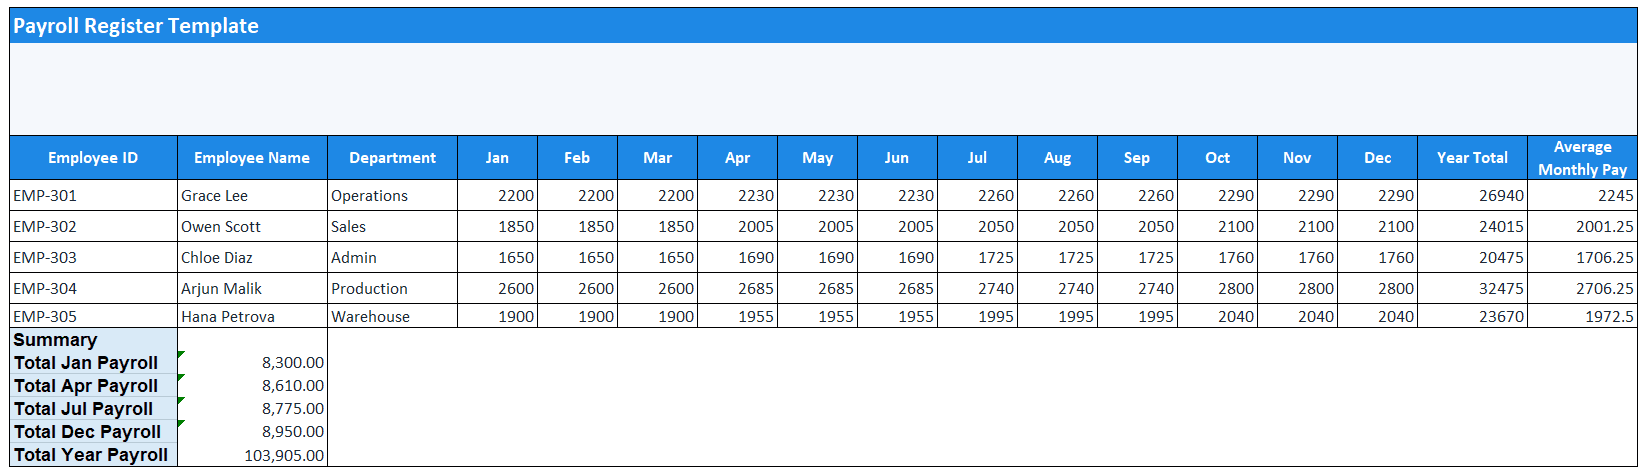This screenshot has height=476, width=1641.
Task: Select the Aug column header
Action: coord(1057,158)
